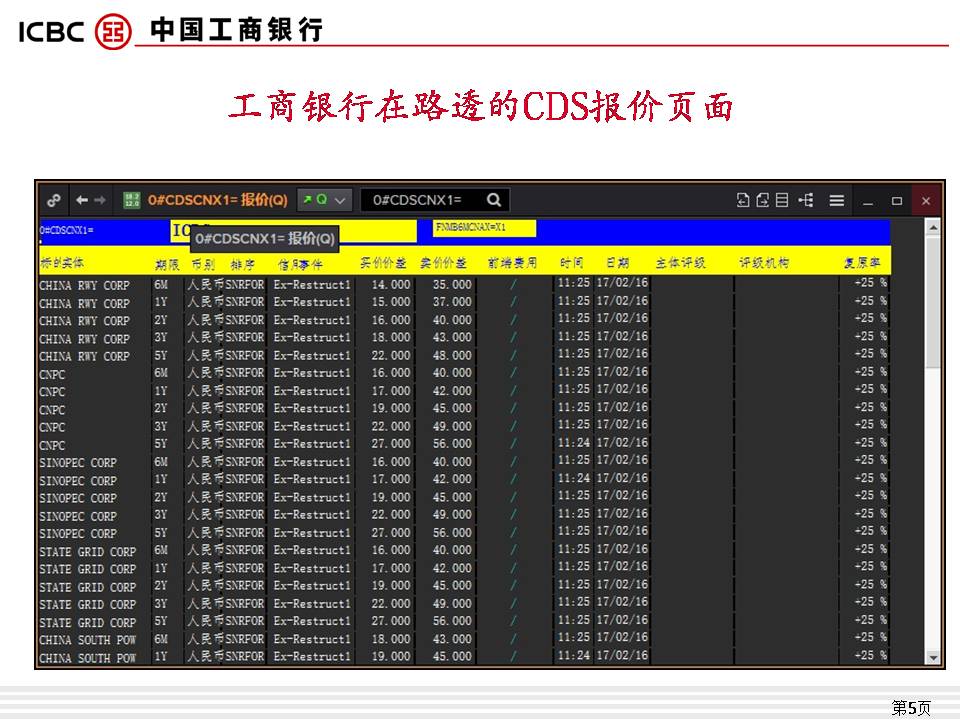Viewport: 960px width, 720px height.
Task: Go forward with the right arrow
Action: (100, 200)
